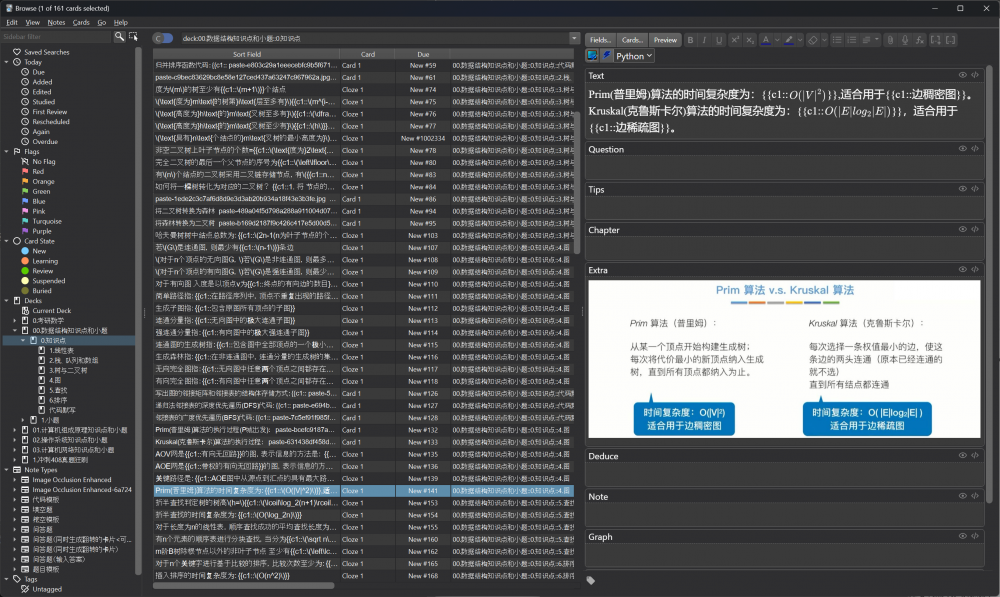Toggle HTML editor for the Question field
The width and height of the screenshot is (1000, 597).
pos(975,149)
